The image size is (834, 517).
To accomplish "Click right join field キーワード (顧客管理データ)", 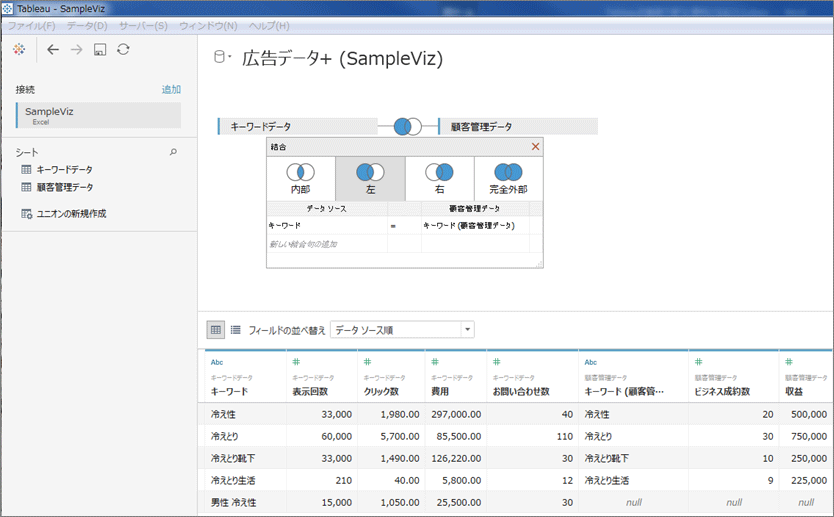I will pyautogui.click(x=476, y=226).
